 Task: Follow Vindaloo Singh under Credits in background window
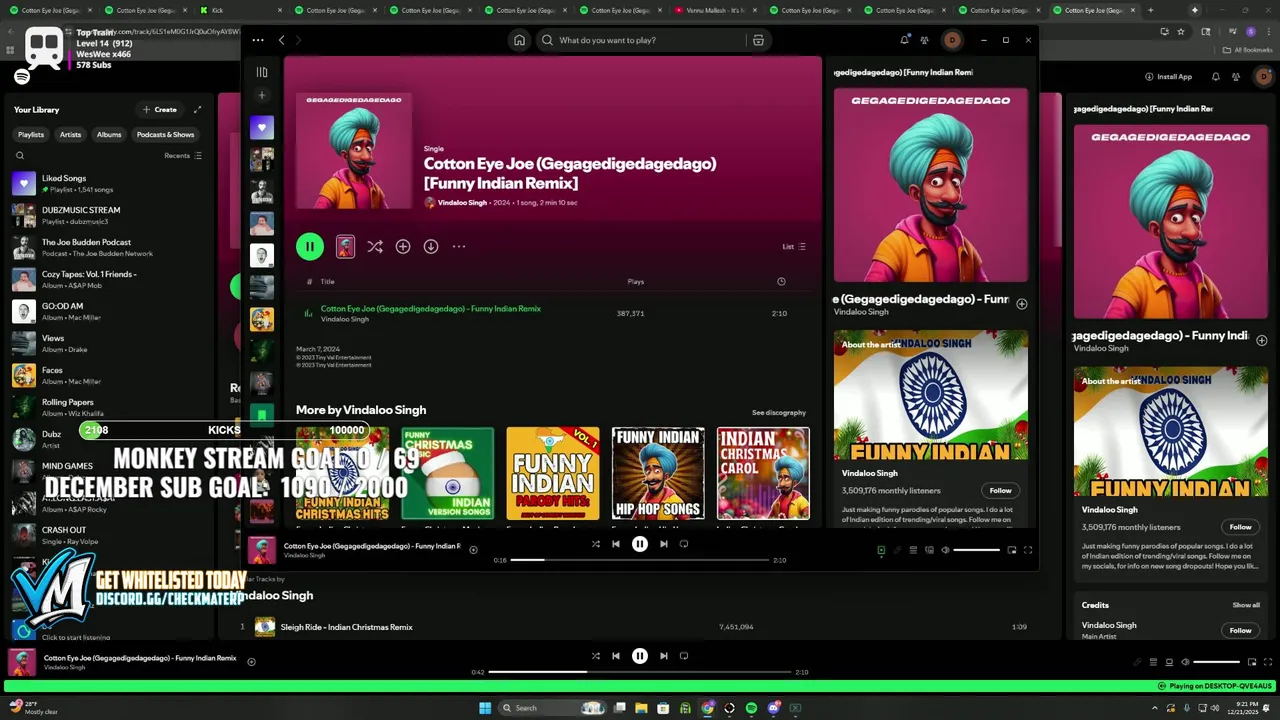point(1240,630)
